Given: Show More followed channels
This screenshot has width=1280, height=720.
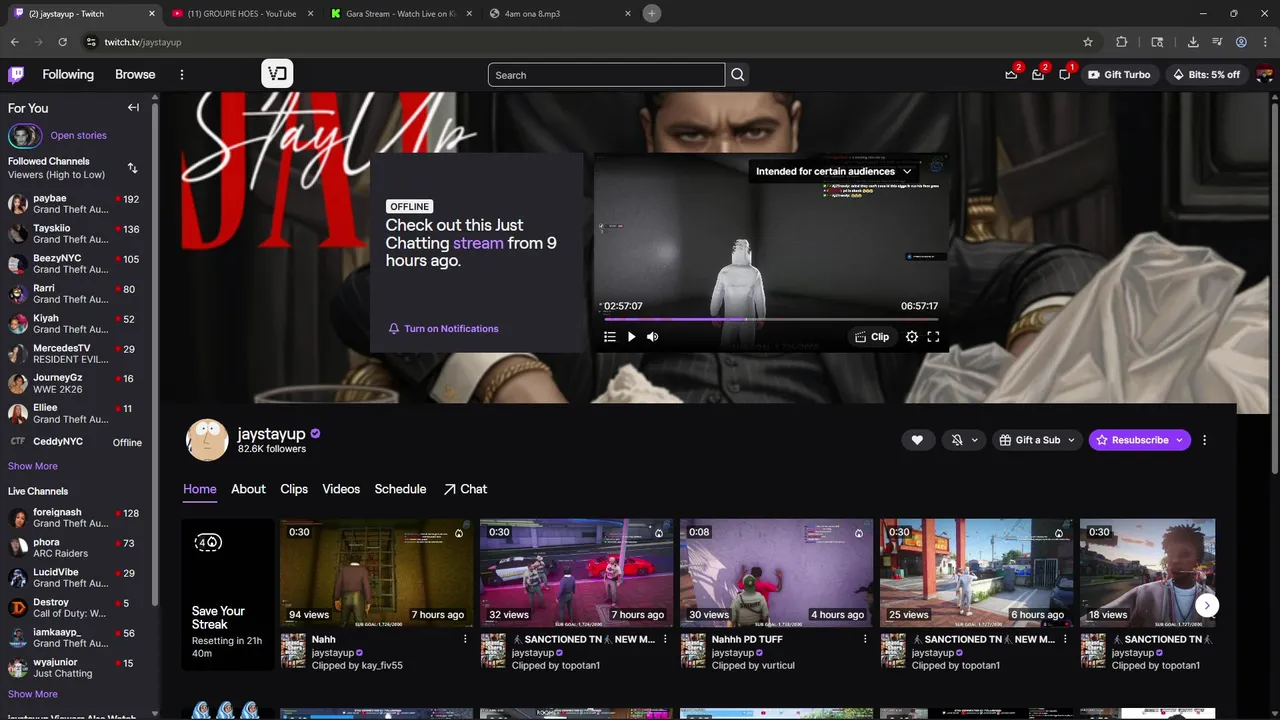Looking at the screenshot, I should 33,466.
